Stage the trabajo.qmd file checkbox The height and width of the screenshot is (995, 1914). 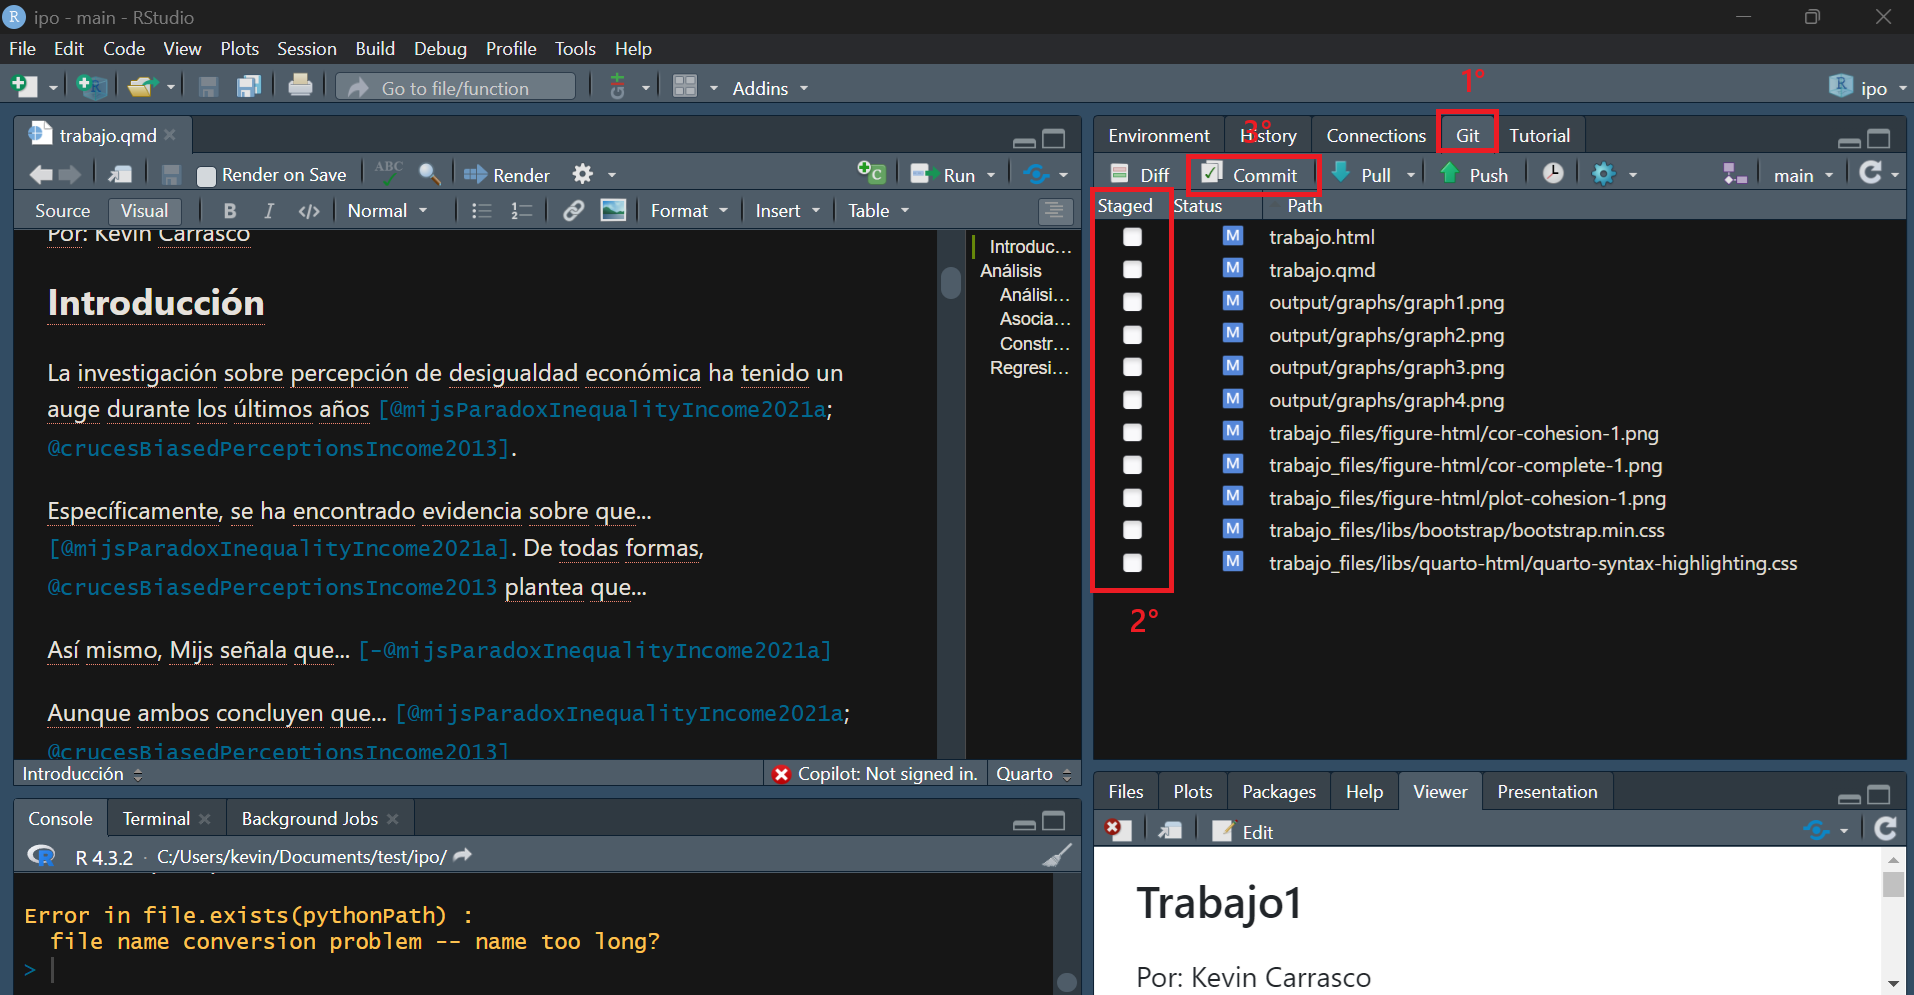click(x=1132, y=270)
